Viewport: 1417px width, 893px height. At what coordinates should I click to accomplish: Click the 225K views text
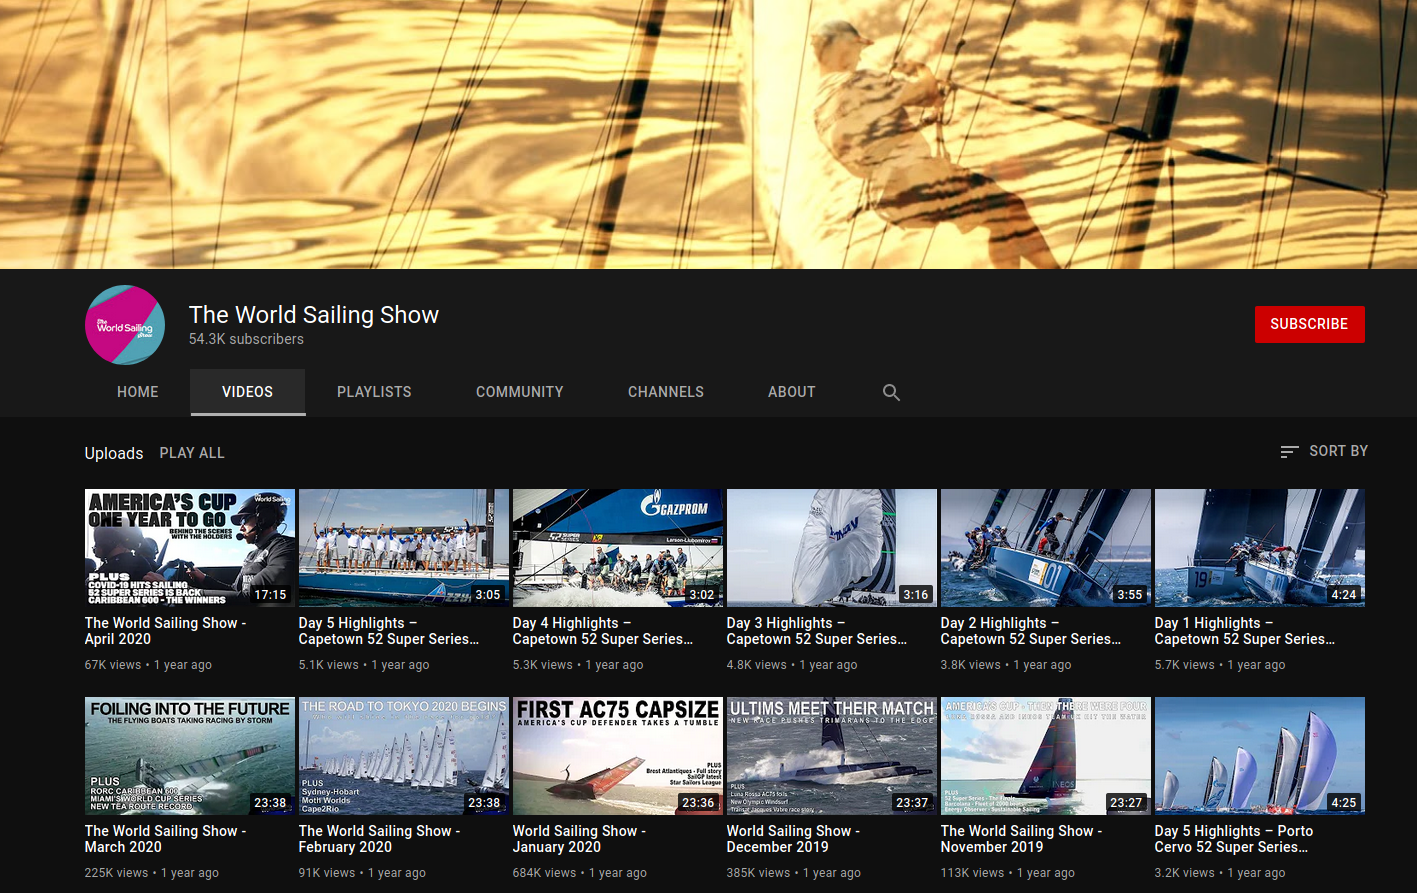point(116,873)
